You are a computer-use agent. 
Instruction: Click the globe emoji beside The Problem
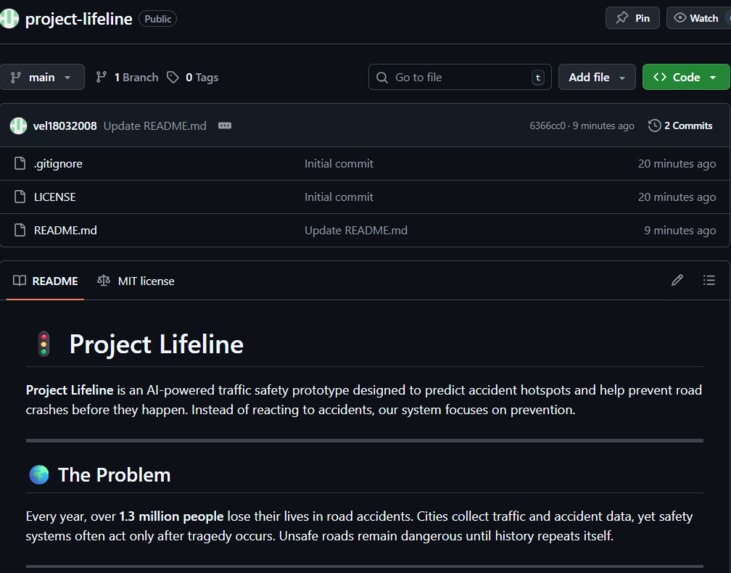pos(39,475)
